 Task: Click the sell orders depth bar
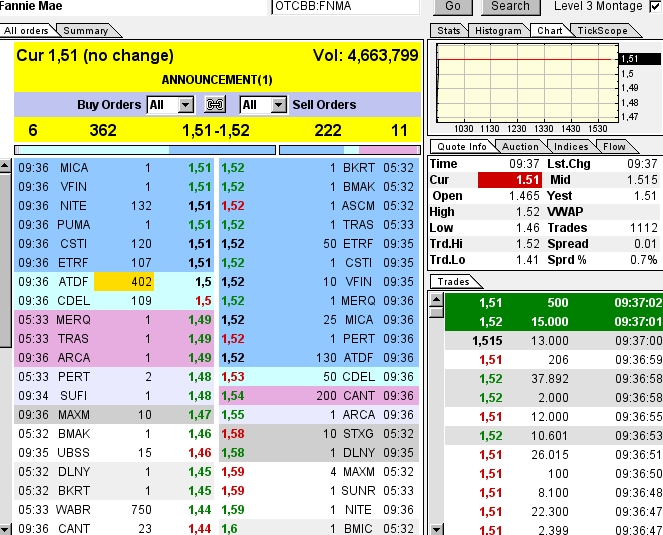350,150
